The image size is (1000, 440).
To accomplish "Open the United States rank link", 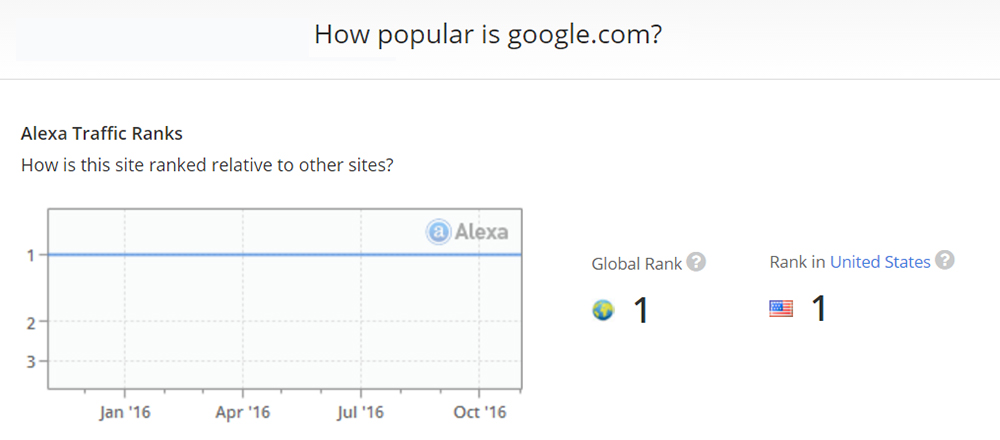I will click(x=880, y=262).
